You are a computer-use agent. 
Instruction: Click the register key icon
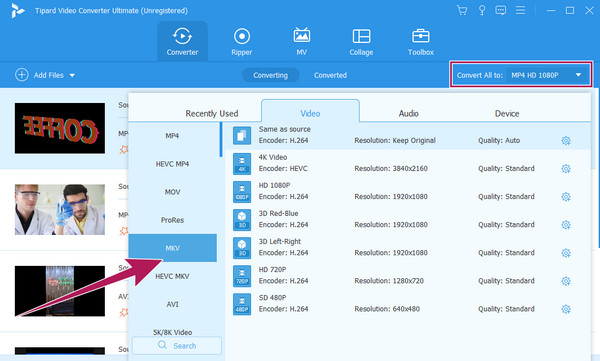pyautogui.click(x=482, y=10)
